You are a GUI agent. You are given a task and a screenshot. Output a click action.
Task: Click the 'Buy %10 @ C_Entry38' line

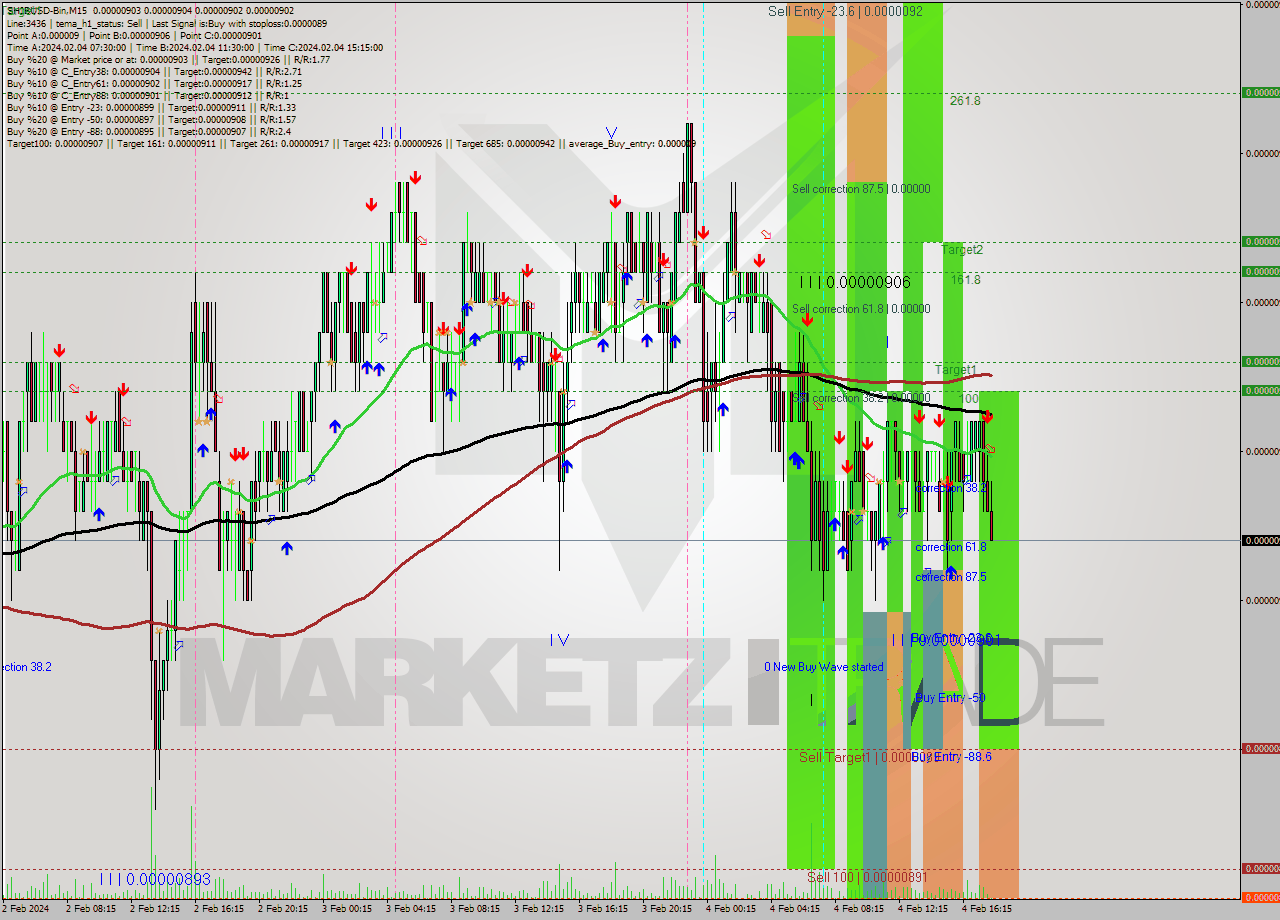[x=154, y=71]
